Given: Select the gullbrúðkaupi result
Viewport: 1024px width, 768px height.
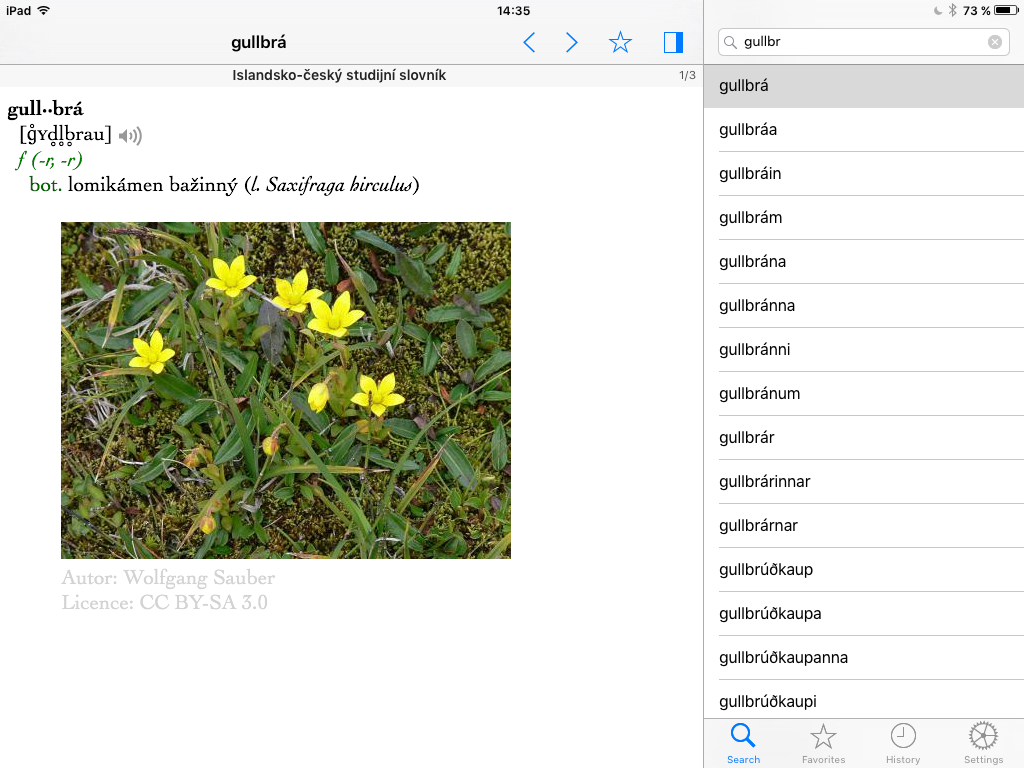Looking at the screenshot, I should [864, 700].
